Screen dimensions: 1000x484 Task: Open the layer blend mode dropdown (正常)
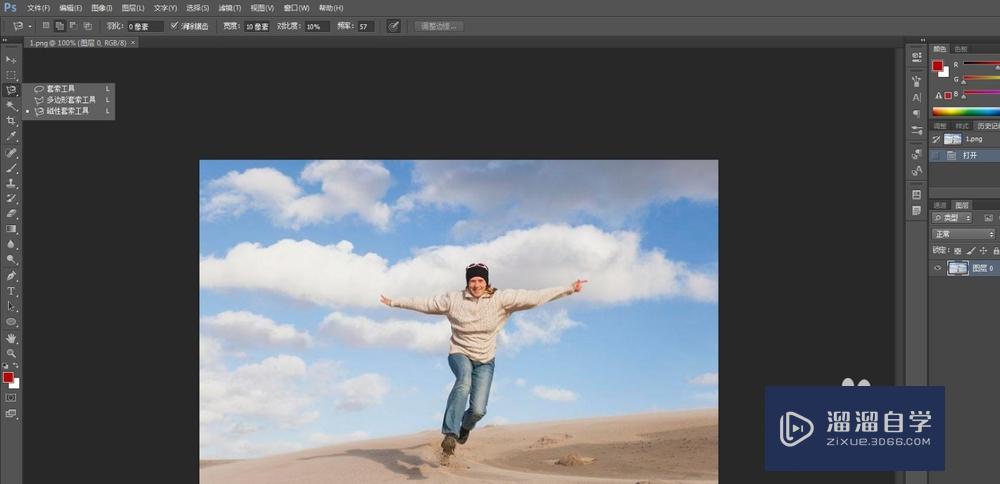962,233
